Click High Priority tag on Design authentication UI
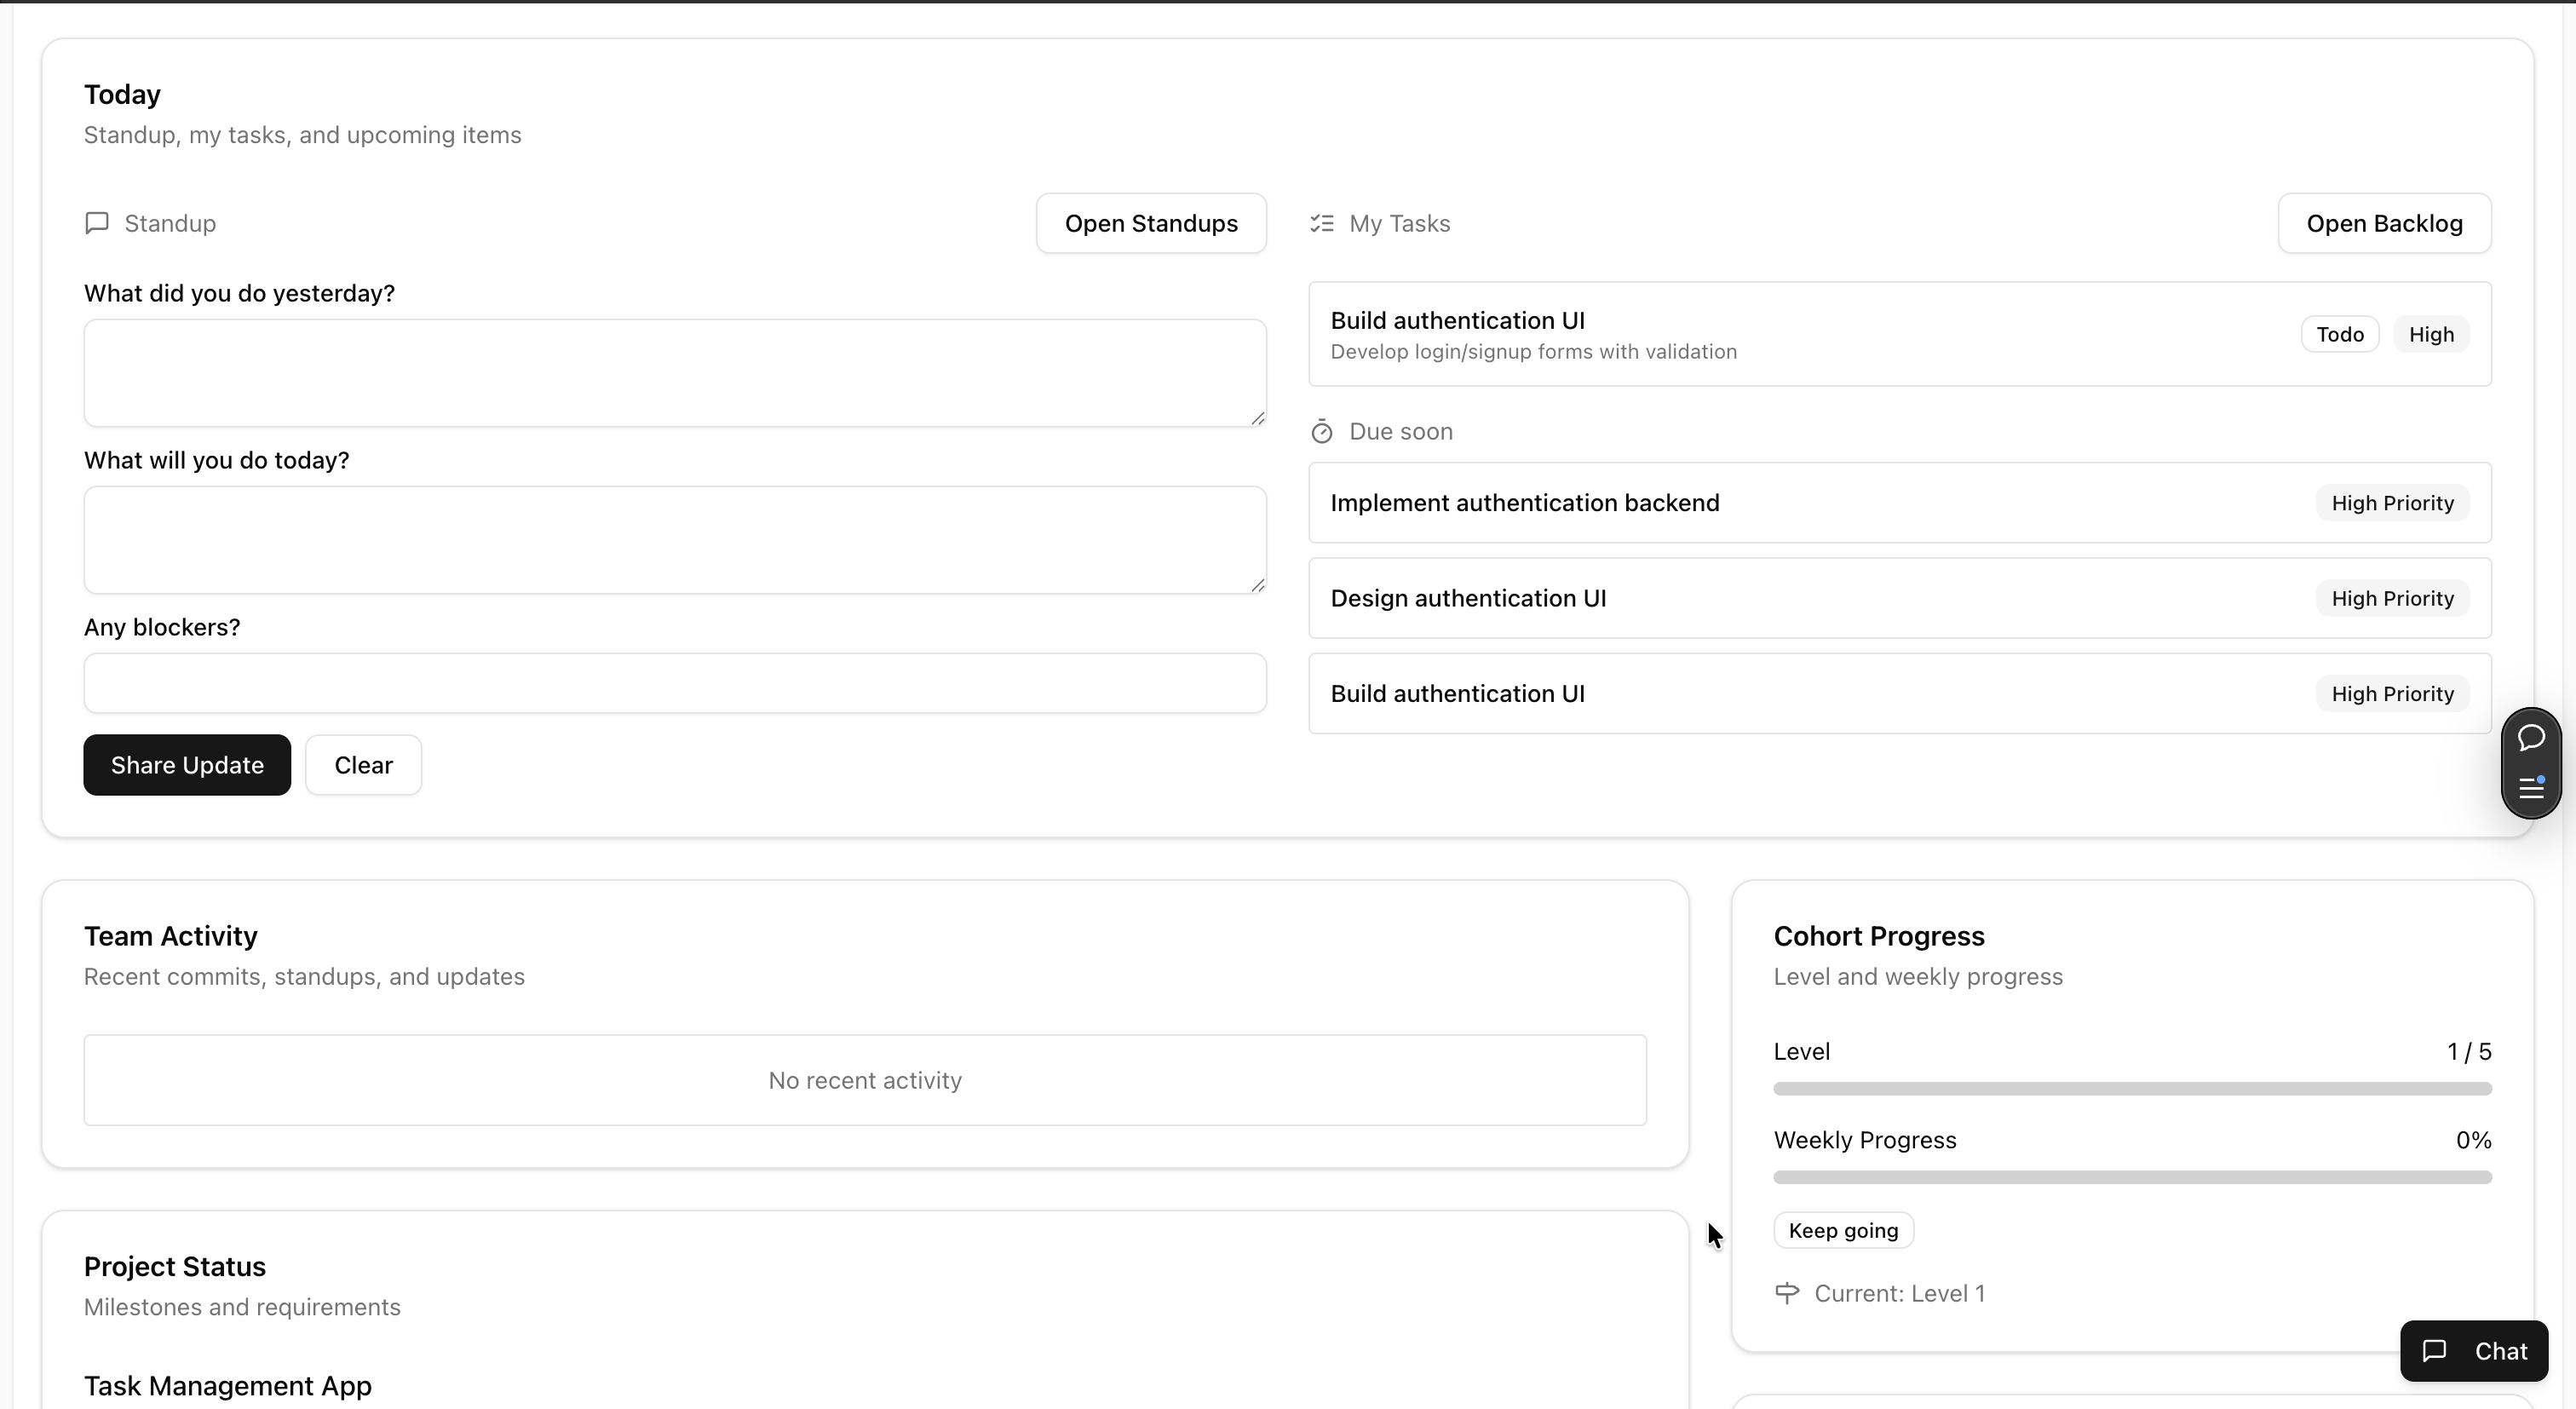The height and width of the screenshot is (1409, 2576). [2393, 598]
